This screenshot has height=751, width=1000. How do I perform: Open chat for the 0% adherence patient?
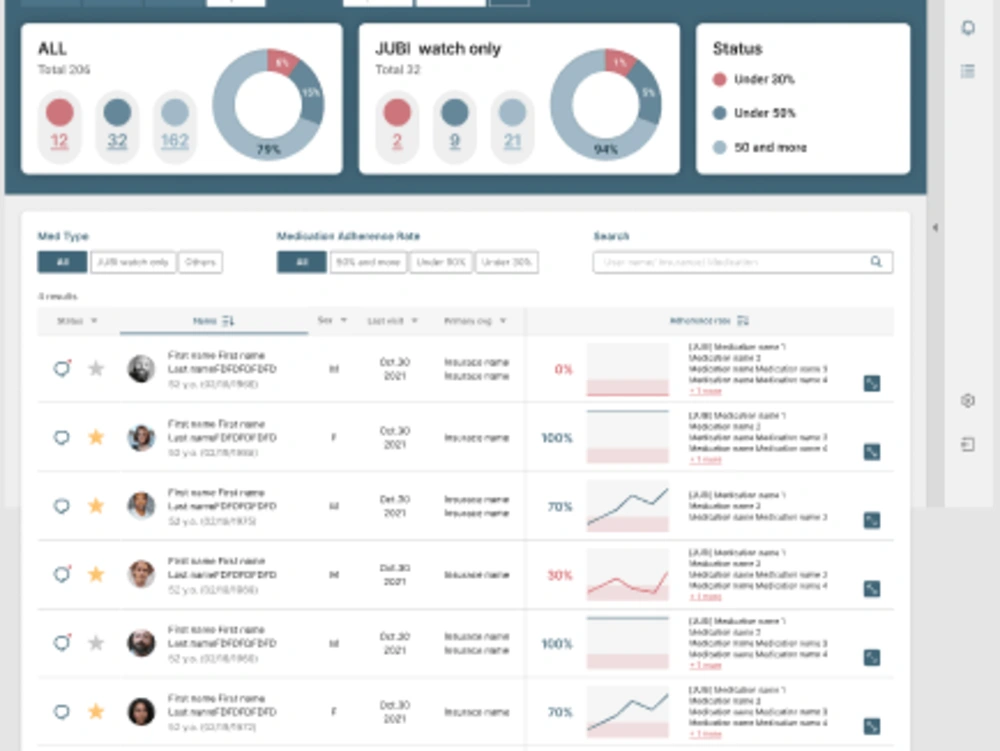62,368
